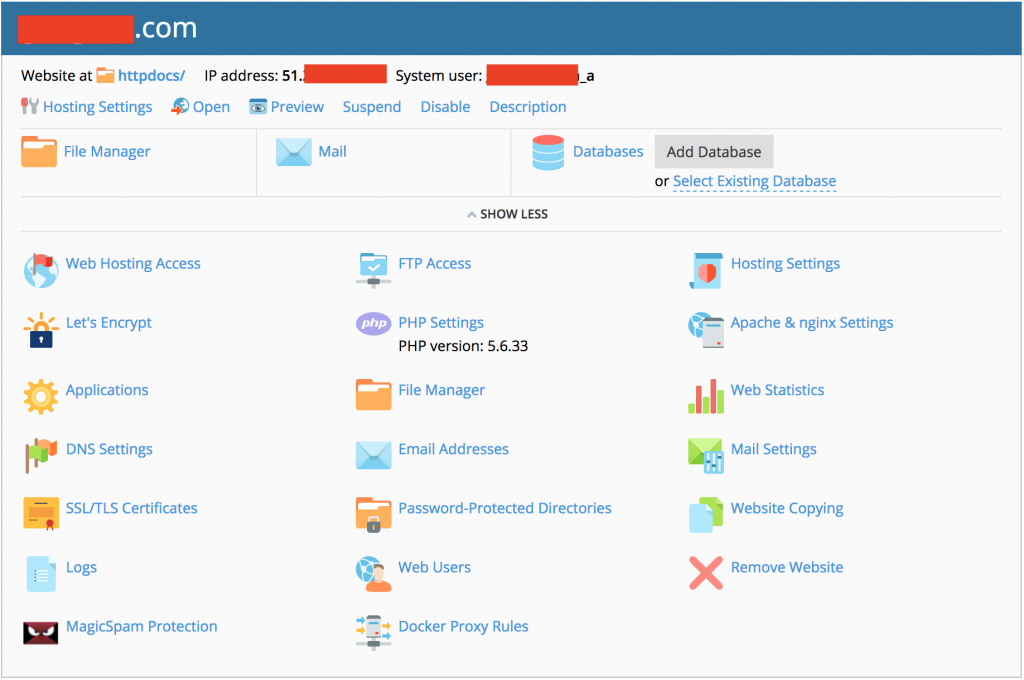Open the Databases stack icon
1024x680 pixels.
(548, 153)
